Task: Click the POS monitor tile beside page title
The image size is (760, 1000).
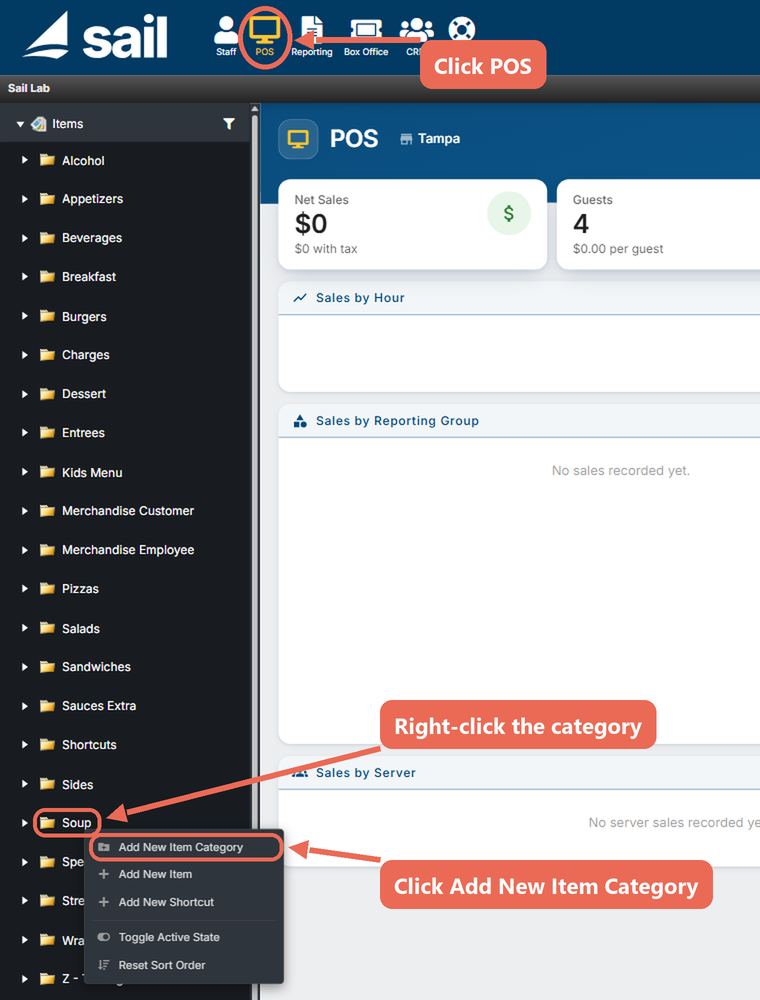Action: pyautogui.click(x=298, y=138)
